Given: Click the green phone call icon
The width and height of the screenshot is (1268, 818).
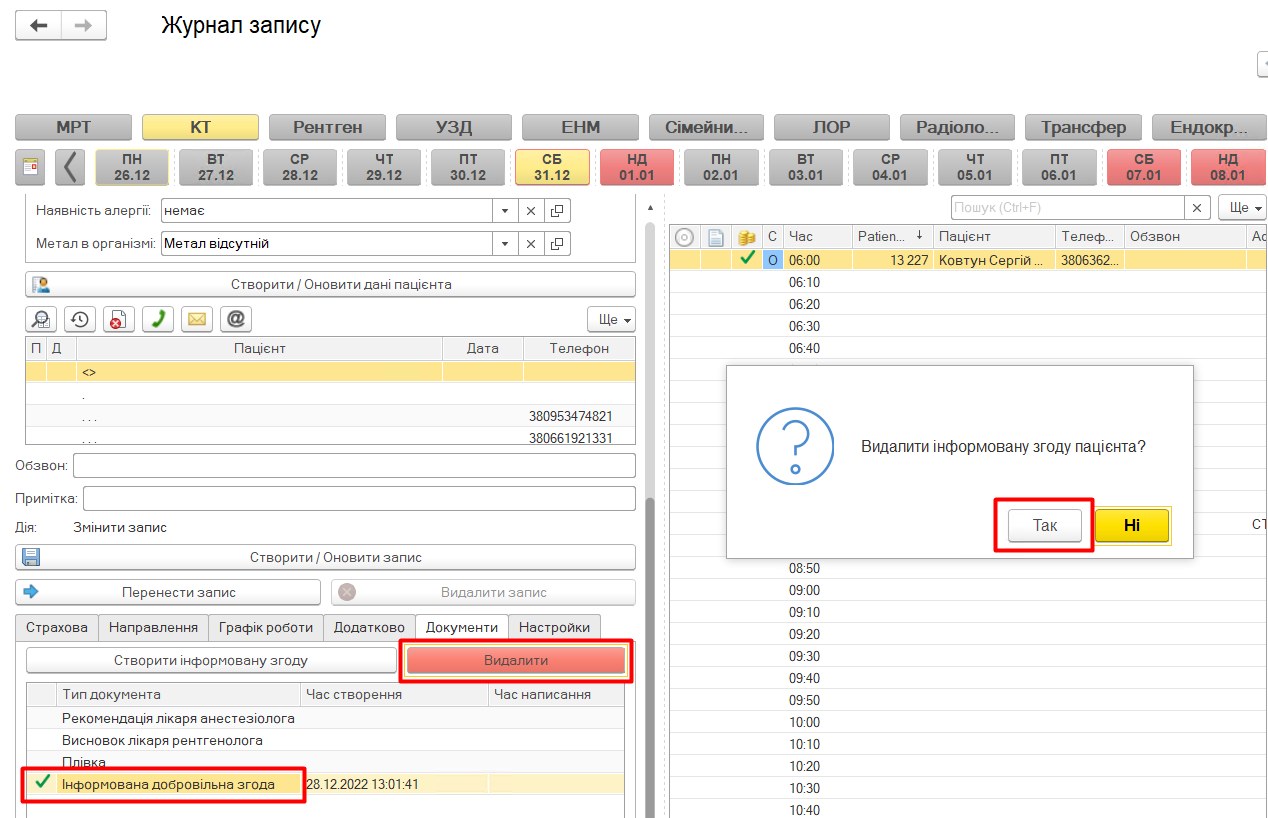Looking at the screenshot, I should pyautogui.click(x=158, y=319).
